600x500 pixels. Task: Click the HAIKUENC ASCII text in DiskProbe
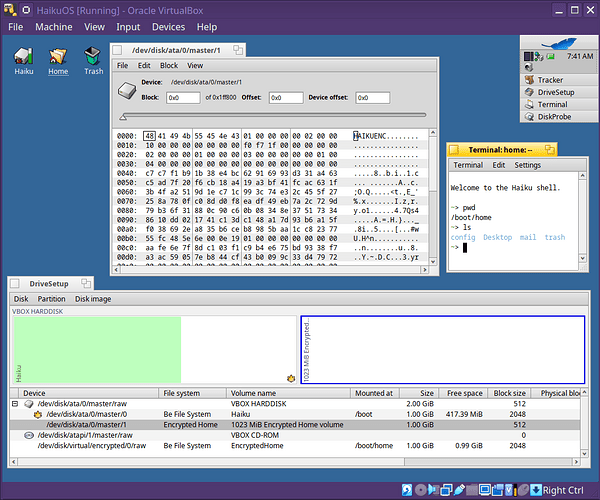pyautogui.click(x=370, y=136)
